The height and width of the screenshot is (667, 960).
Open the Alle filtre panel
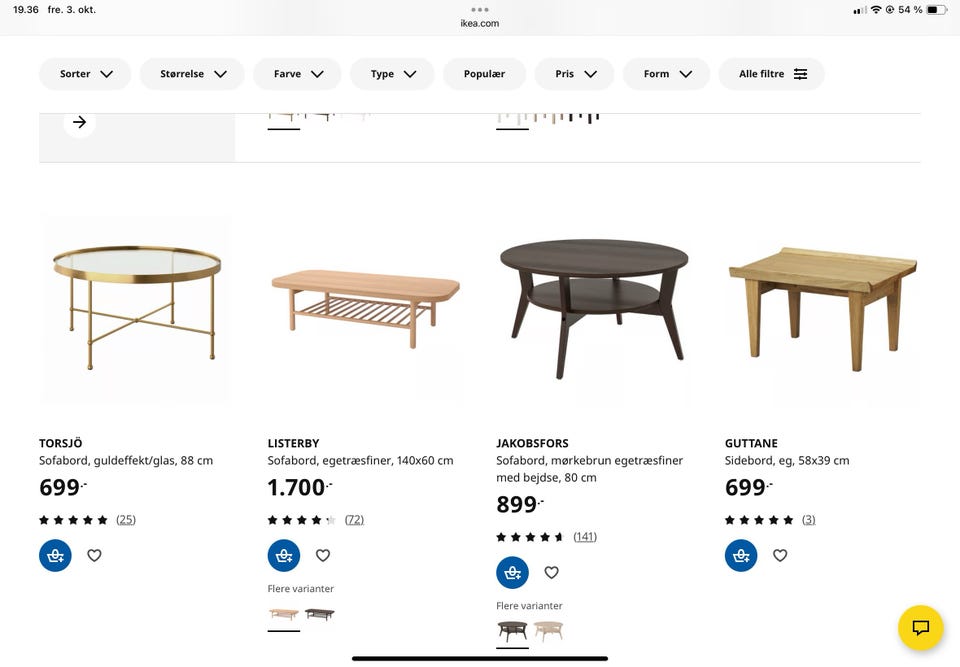(x=771, y=73)
